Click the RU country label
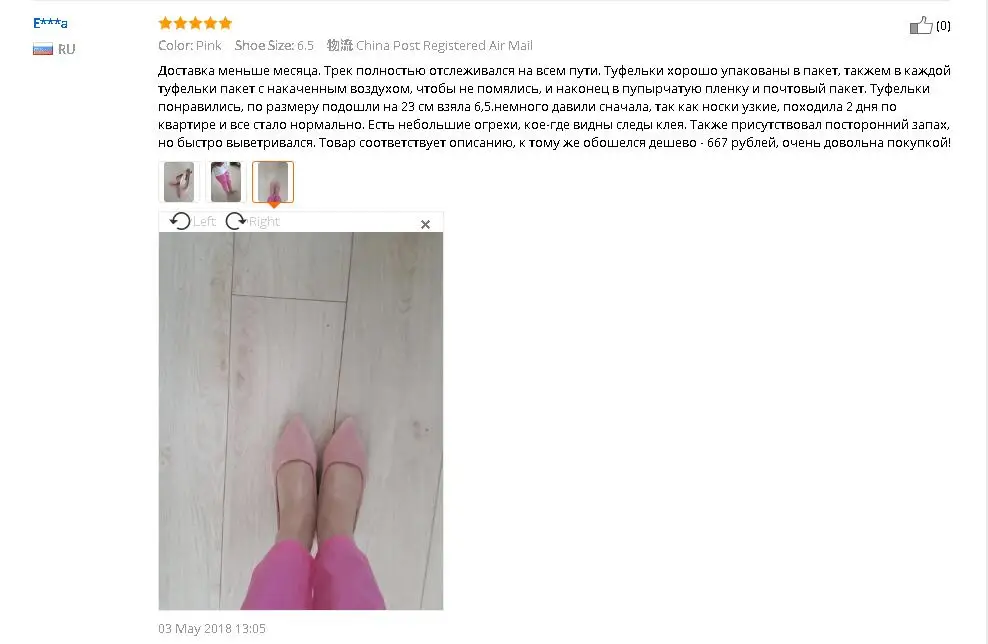 coord(66,49)
